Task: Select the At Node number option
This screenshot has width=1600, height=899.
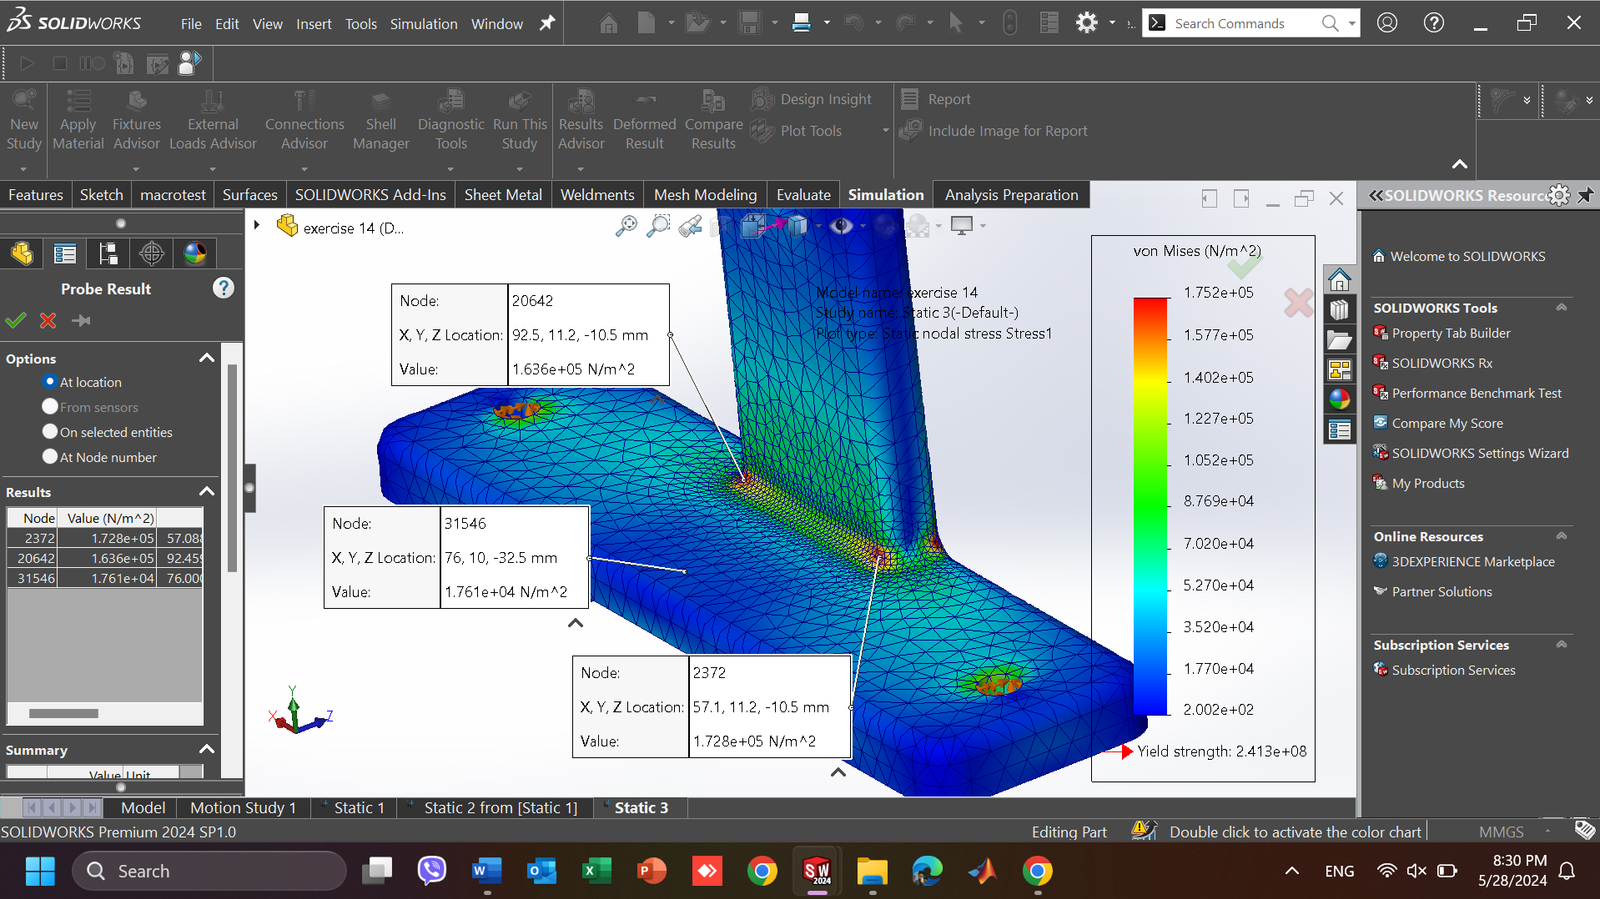Action: 50,457
